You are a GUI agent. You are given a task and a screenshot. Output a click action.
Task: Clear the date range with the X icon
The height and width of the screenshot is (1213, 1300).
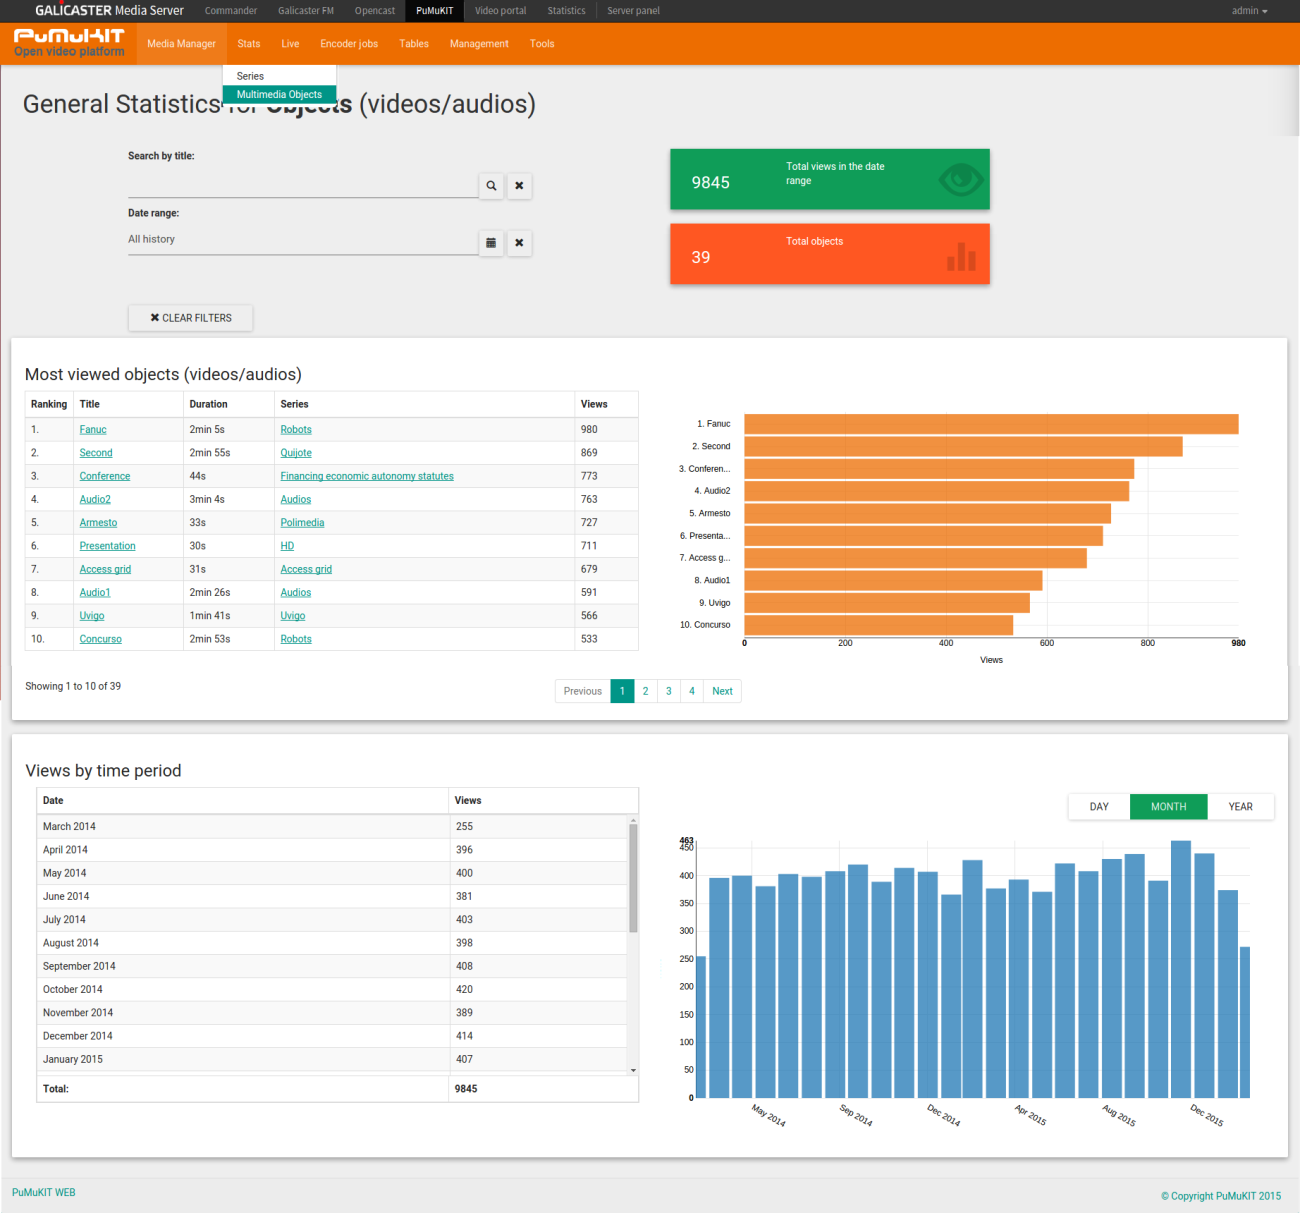[x=519, y=243]
